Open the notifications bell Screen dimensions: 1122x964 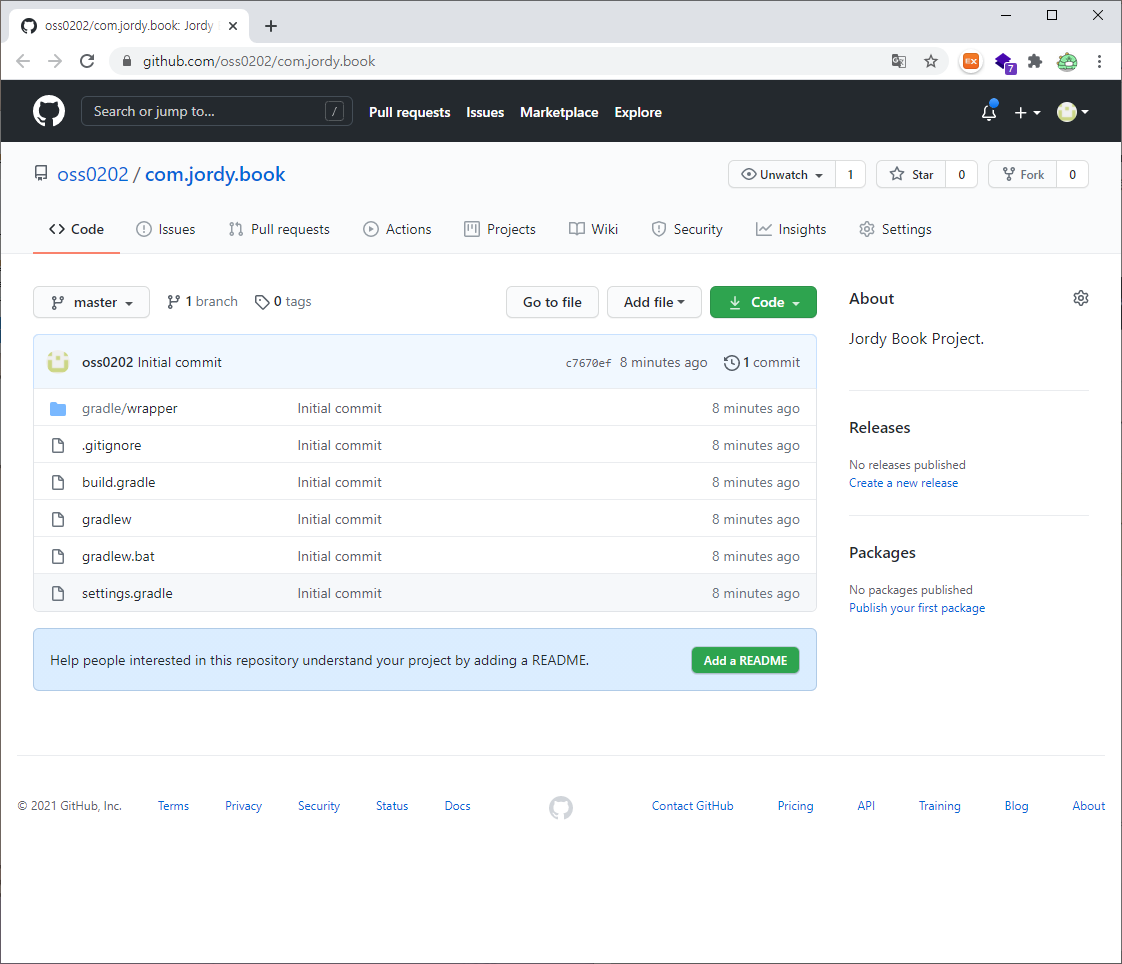tap(989, 112)
